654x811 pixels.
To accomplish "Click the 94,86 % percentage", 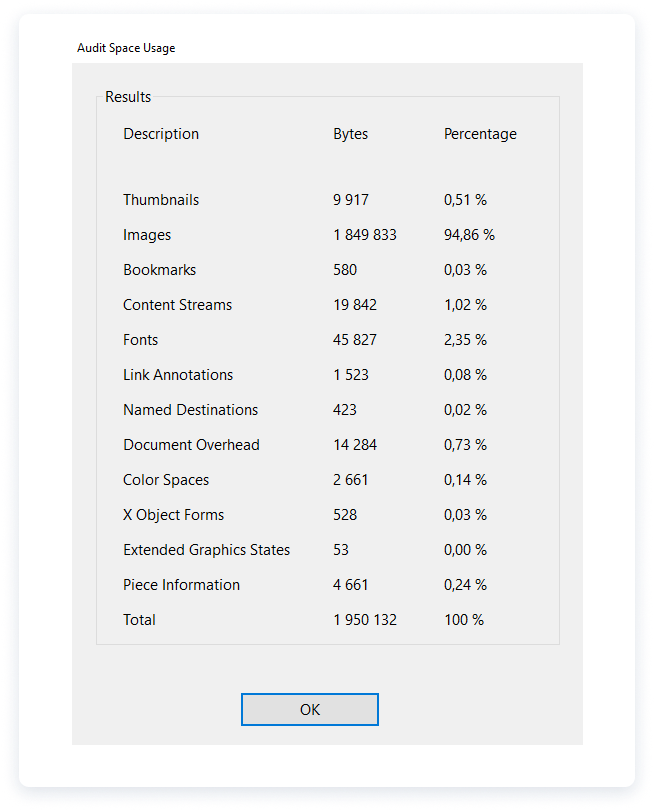I will click(469, 235).
